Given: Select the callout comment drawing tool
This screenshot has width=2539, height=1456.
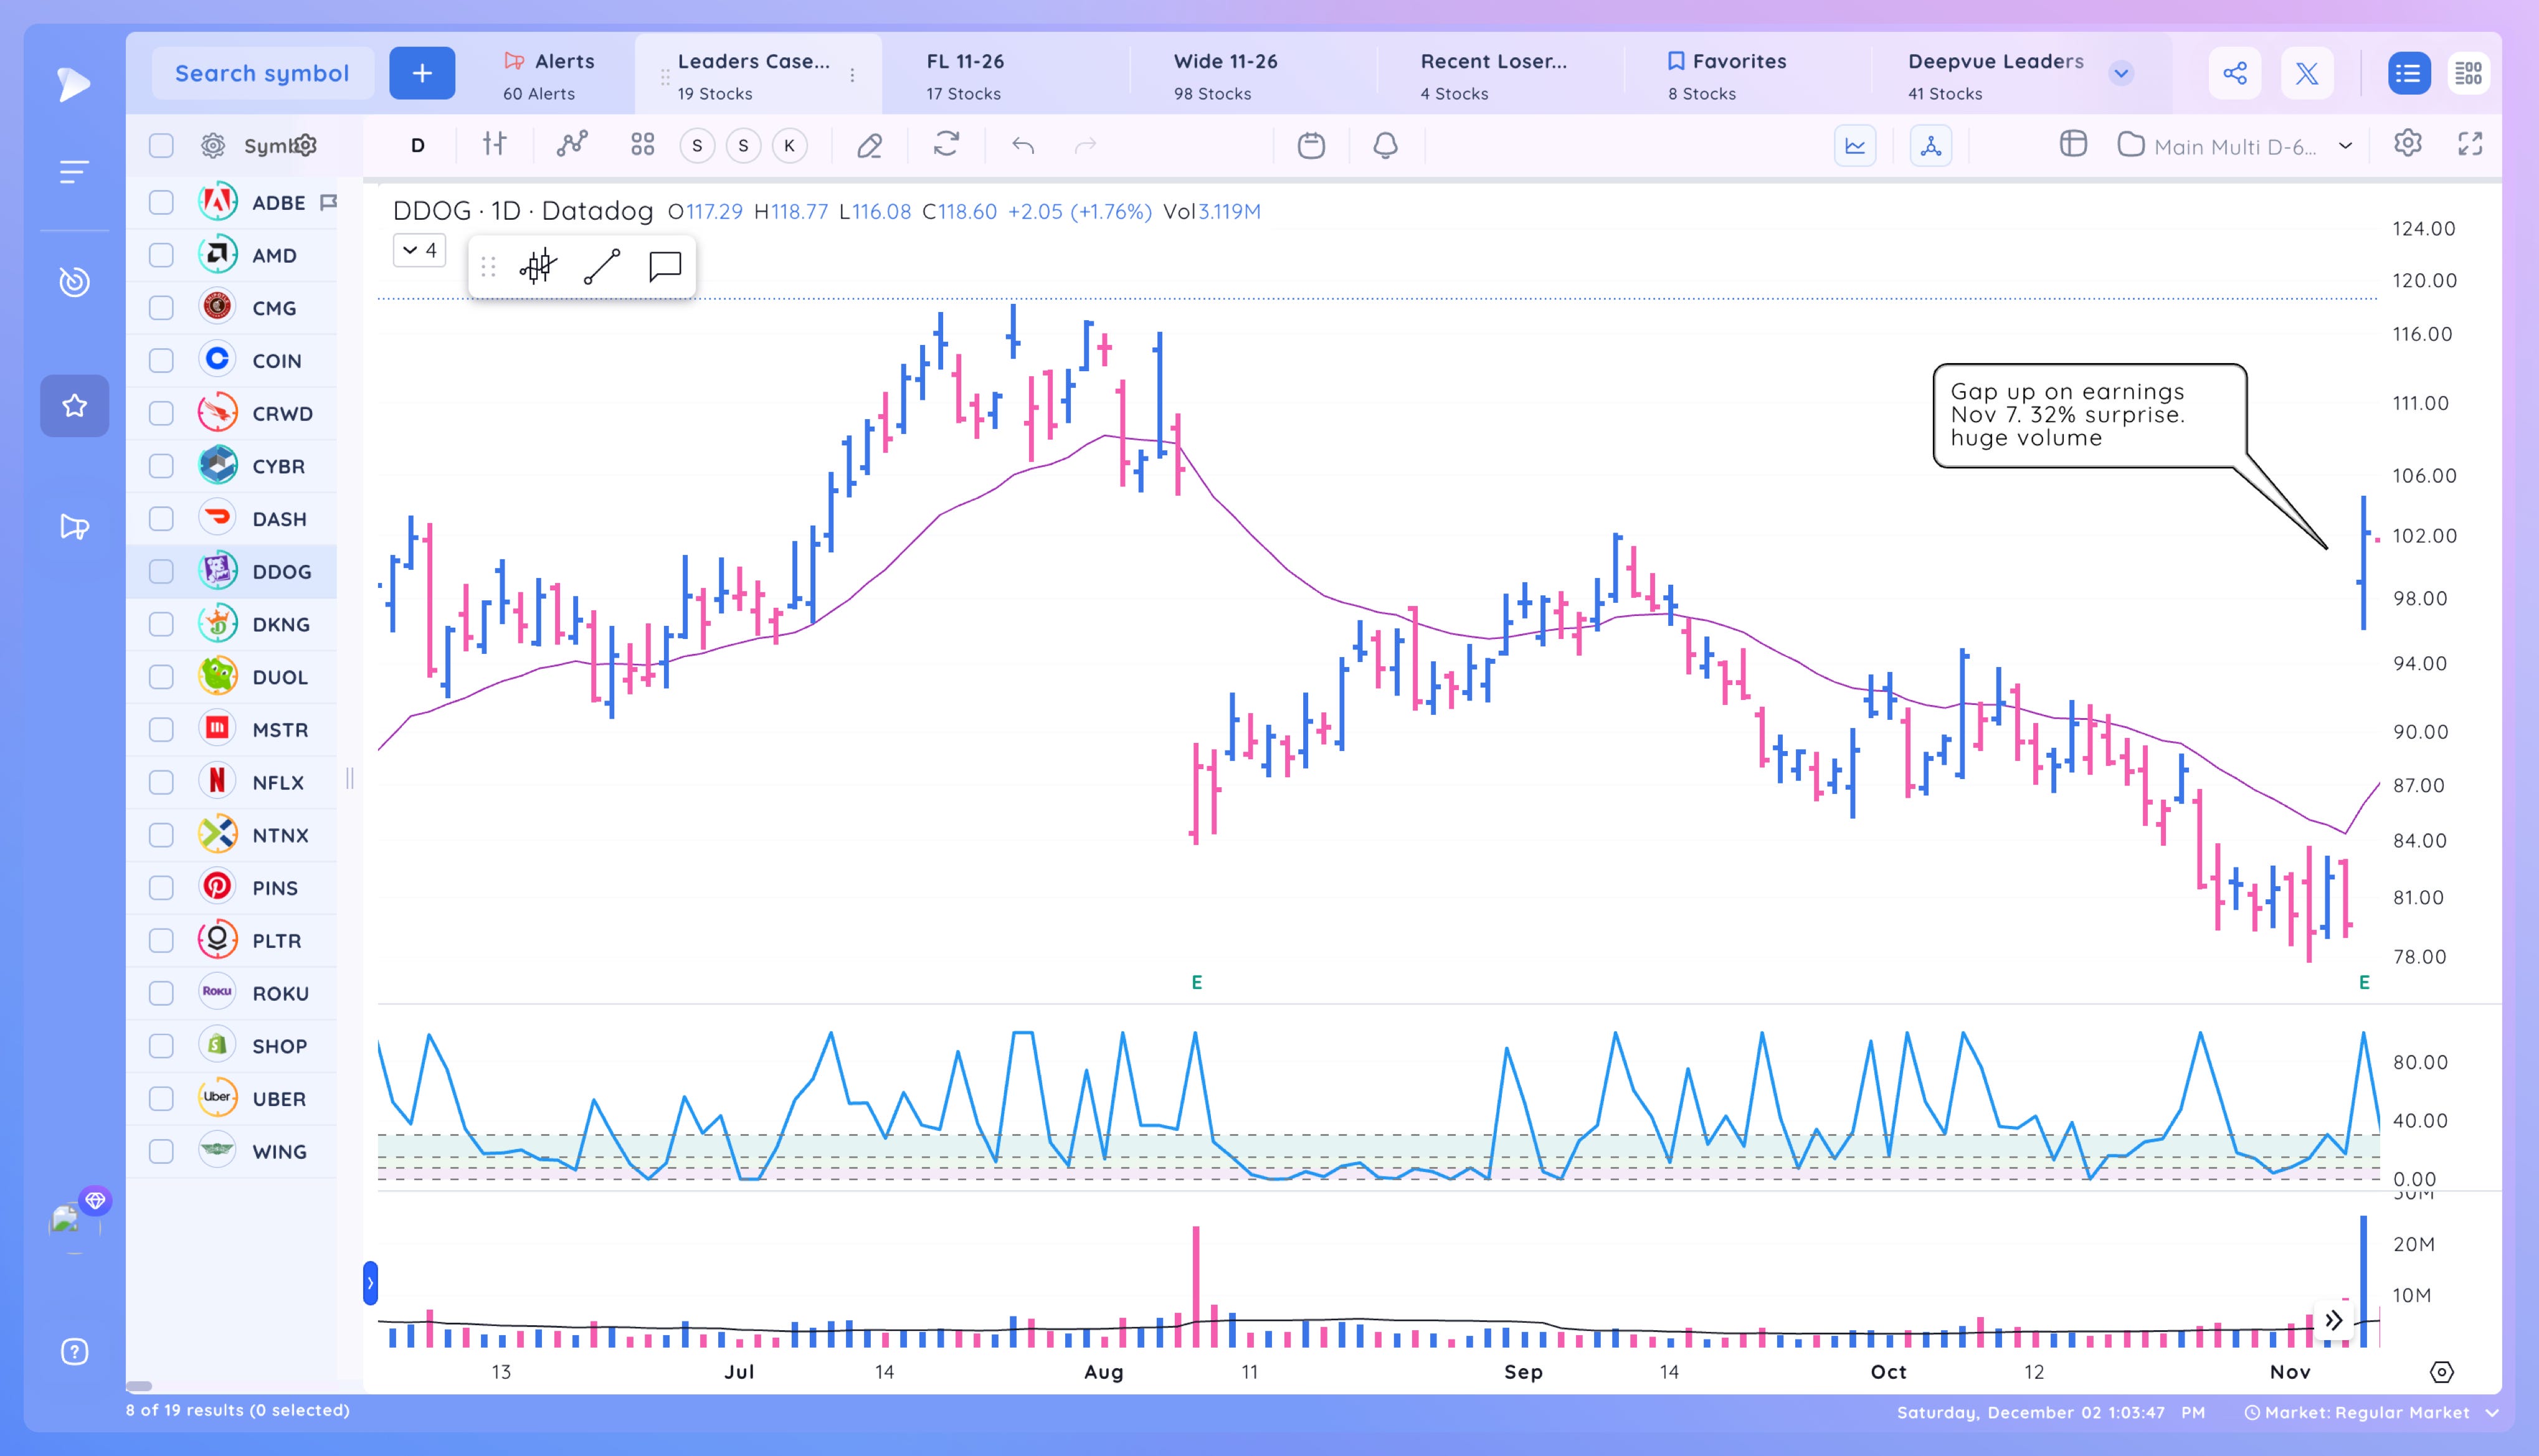Looking at the screenshot, I should click(665, 267).
